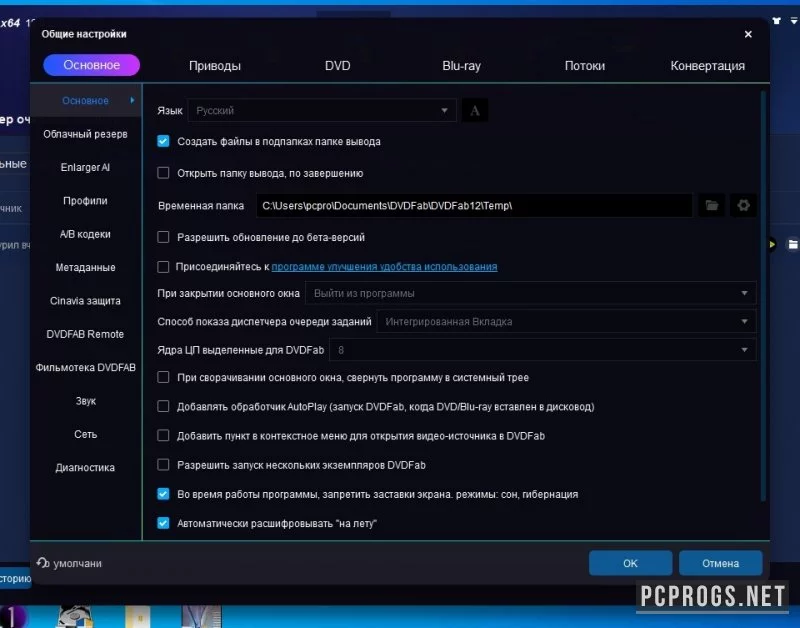Image resolution: width=800 pixels, height=628 pixels.
Task: Enable 'Разрешить обновление до бета-версий'
Action: (163, 237)
